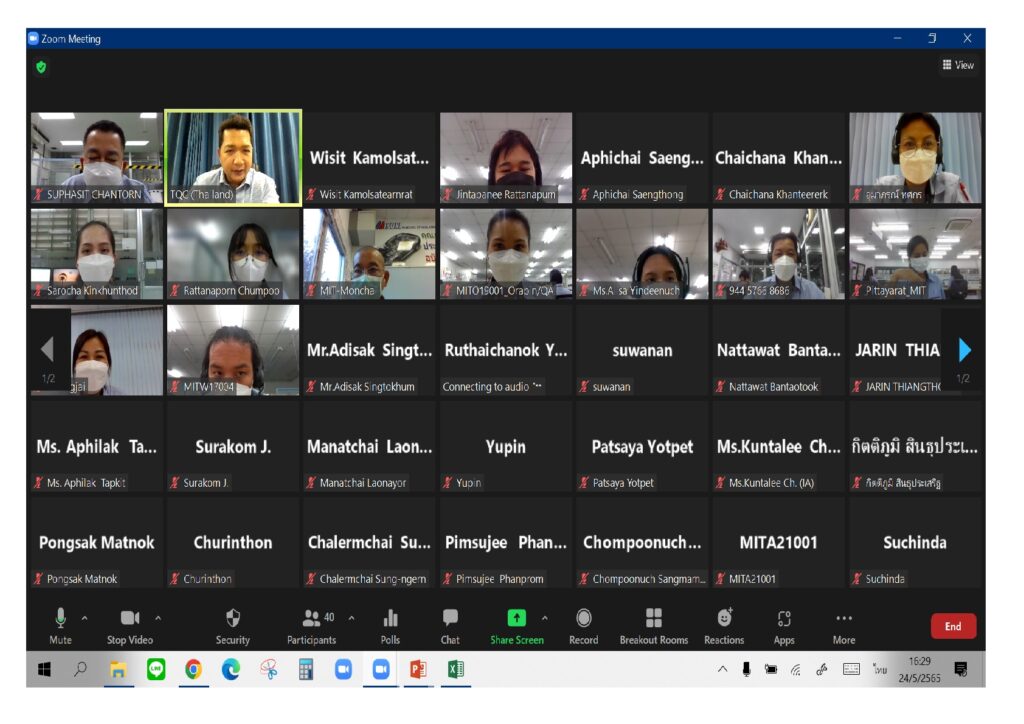Open the Apps icon in toolbar
The height and width of the screenshot is (724, 1024).
[x=784, y=619]
